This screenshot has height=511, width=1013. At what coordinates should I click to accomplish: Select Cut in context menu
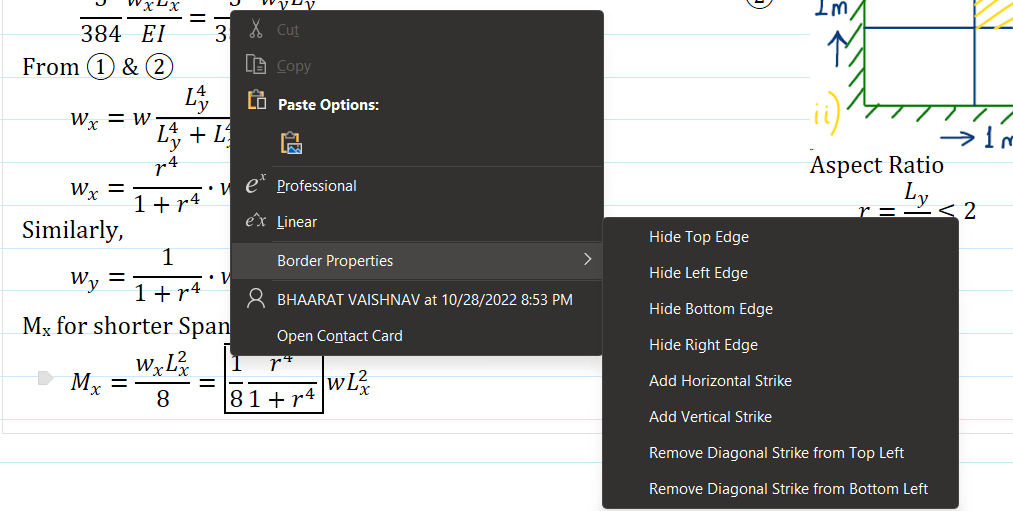[417, 30]
